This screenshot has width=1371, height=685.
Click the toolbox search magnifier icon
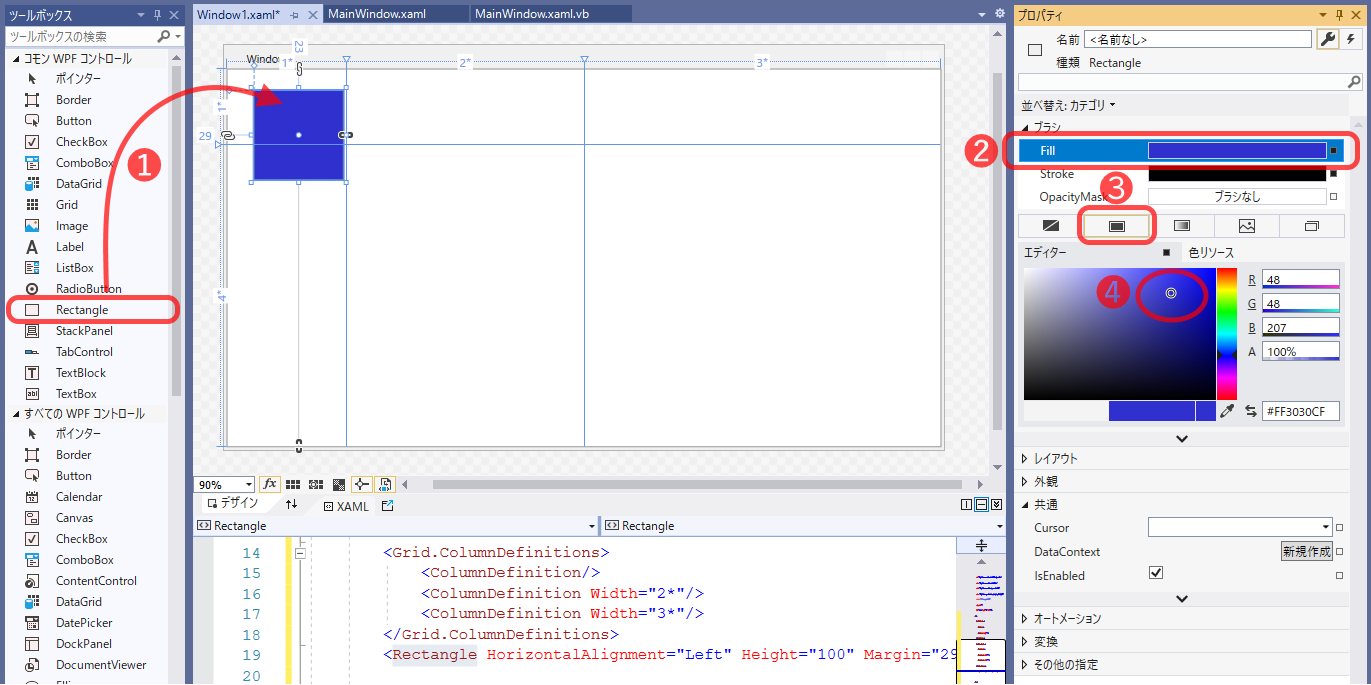click(x=163, y=36)
